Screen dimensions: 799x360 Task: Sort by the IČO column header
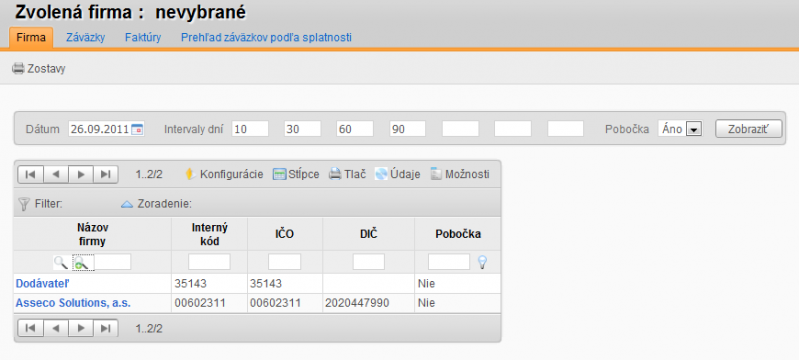pos(285,234)
